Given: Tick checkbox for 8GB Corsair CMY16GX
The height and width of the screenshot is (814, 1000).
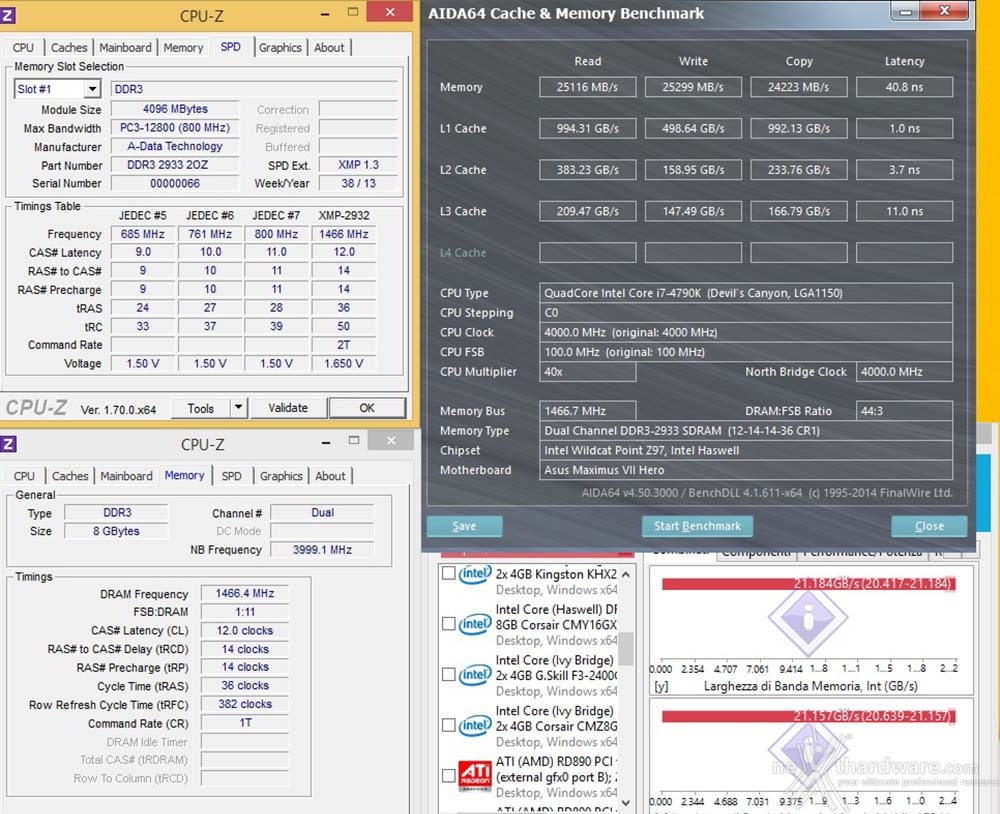Looking at the screenshot, I should [448, 623].
